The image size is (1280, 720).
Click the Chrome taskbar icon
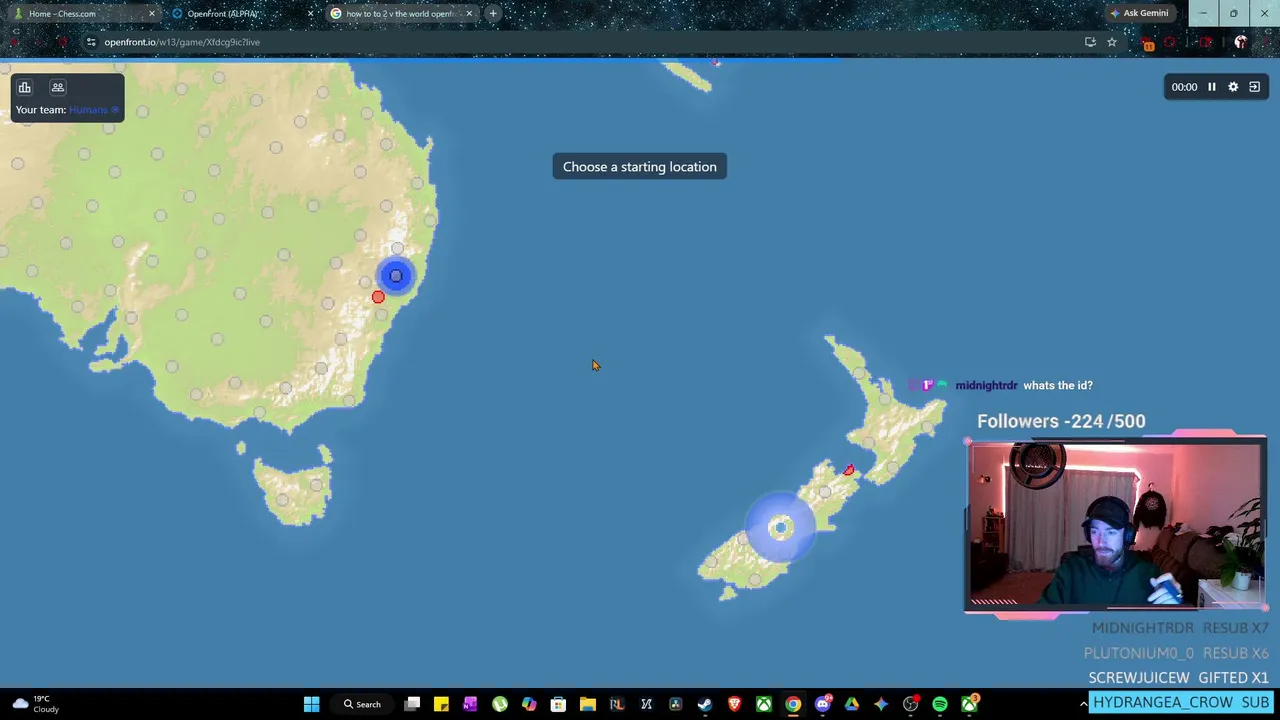793,704
